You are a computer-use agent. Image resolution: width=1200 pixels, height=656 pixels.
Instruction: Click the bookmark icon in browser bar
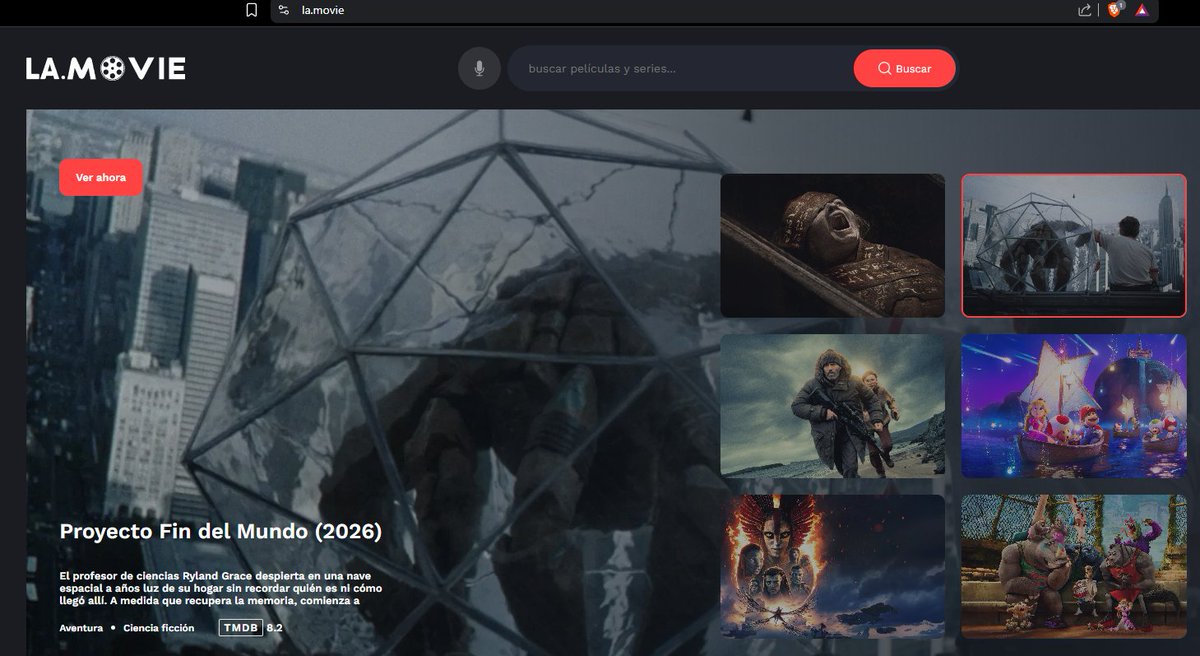pos(252,10)
